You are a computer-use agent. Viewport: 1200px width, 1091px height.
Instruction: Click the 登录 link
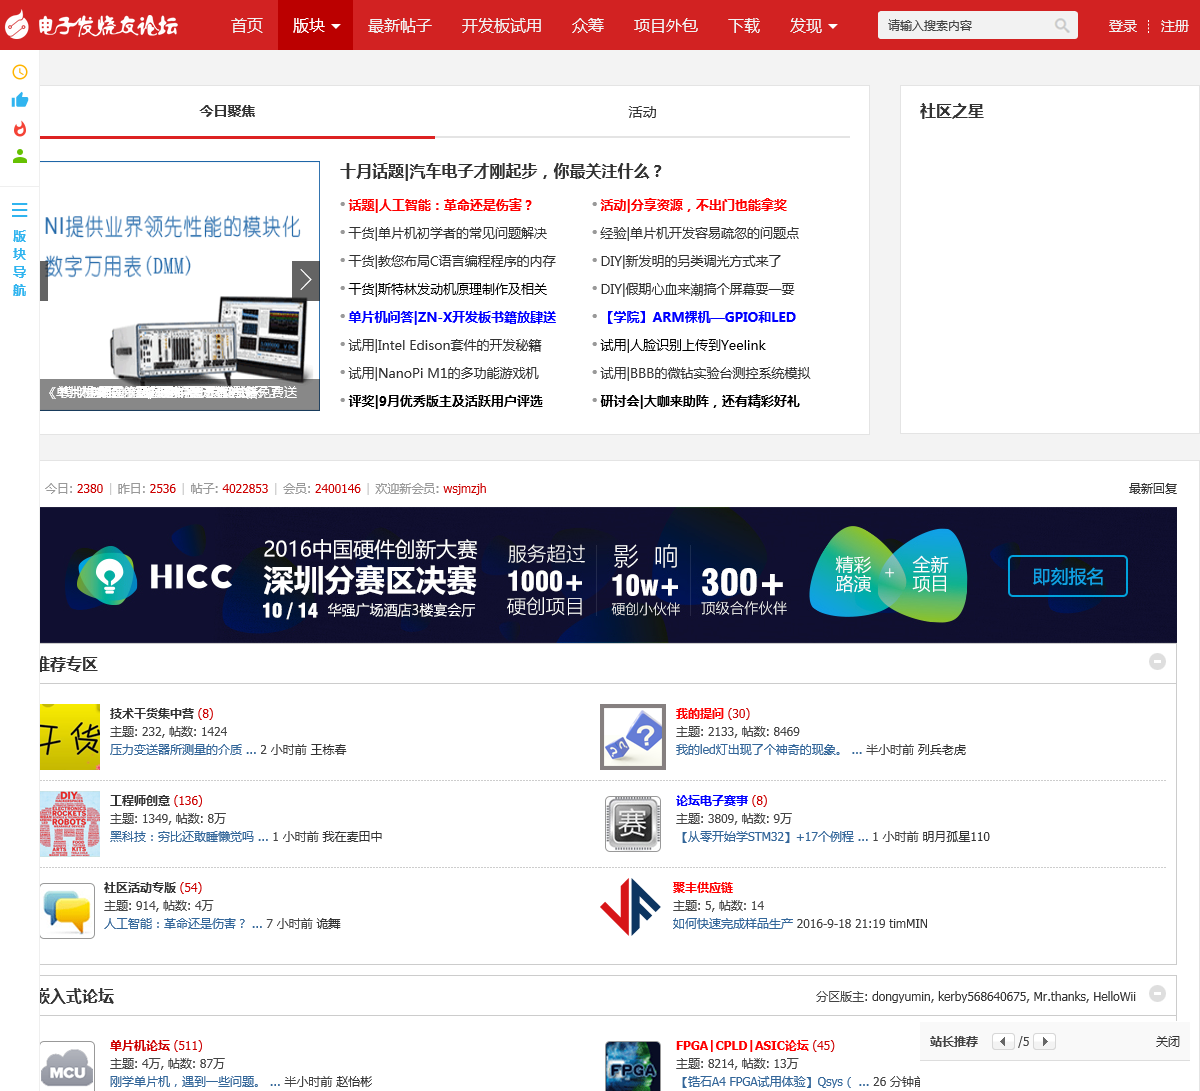coord(1123,26)
